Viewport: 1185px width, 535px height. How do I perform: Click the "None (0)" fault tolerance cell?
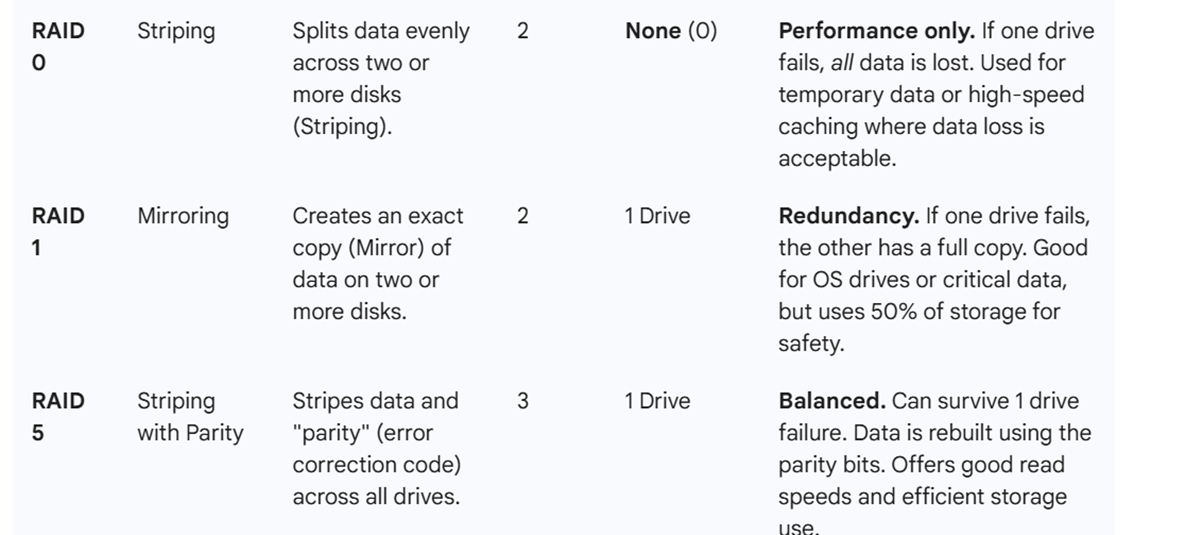click(671, 31)
